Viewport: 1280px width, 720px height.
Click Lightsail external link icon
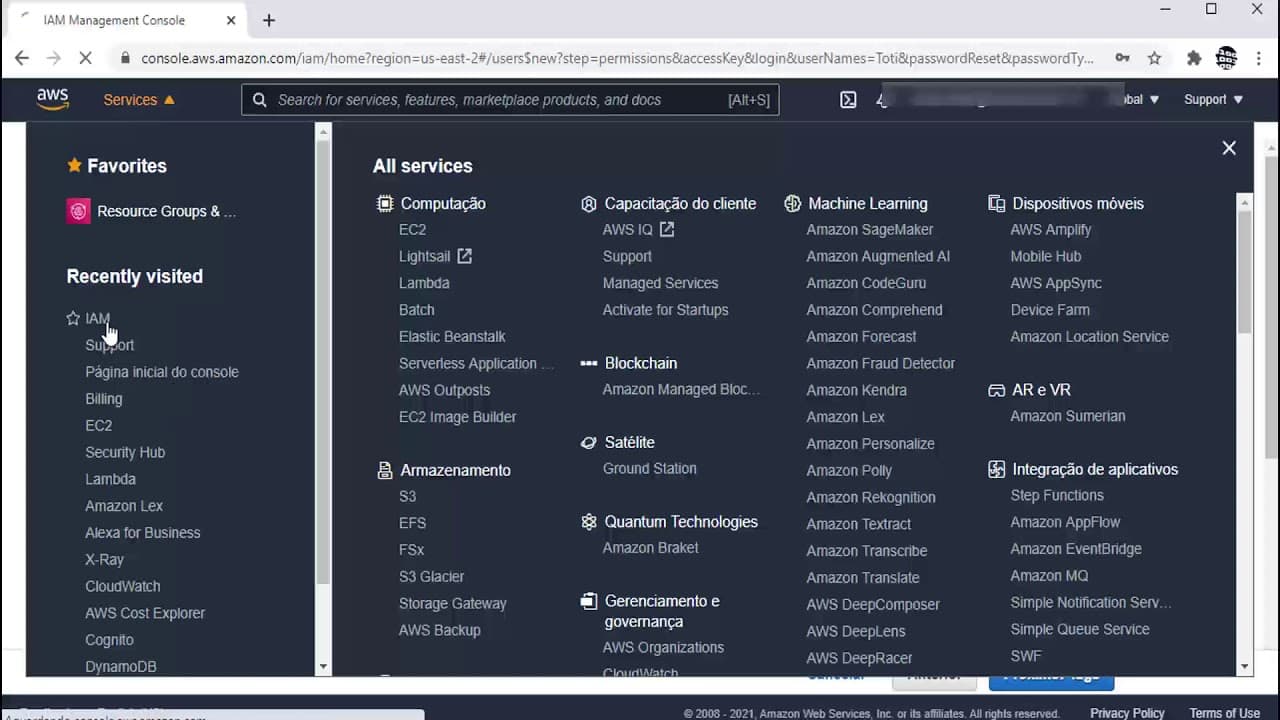(464, 256)
